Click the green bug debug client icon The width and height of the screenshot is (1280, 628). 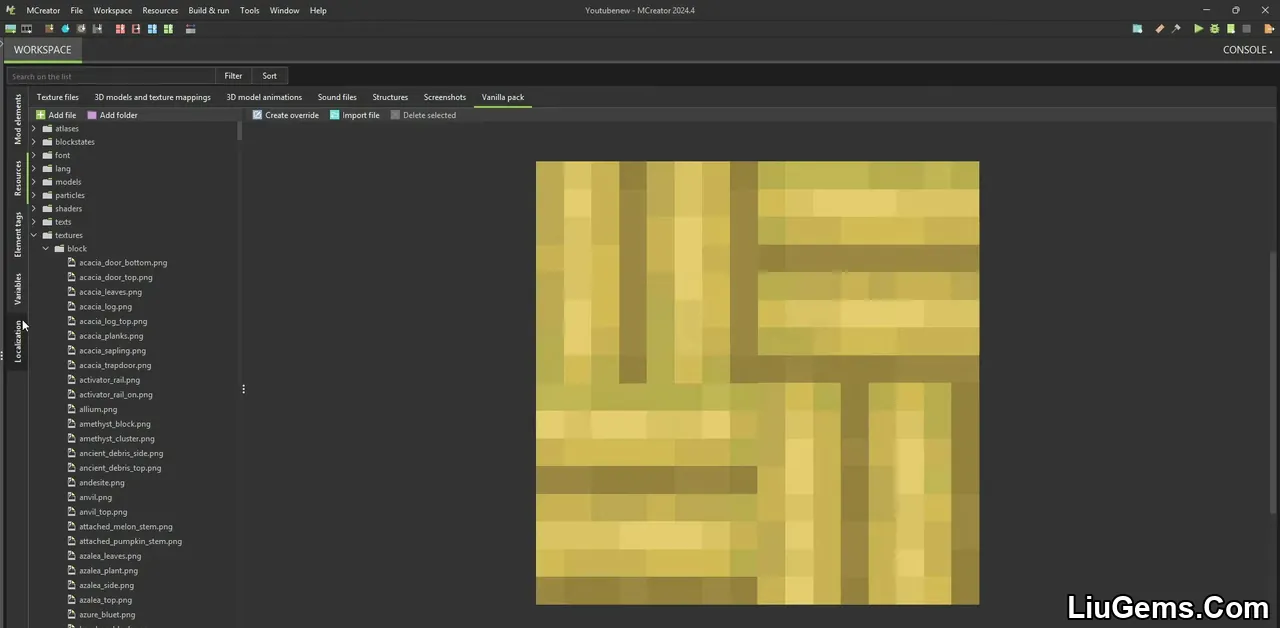pos(1214,29)
